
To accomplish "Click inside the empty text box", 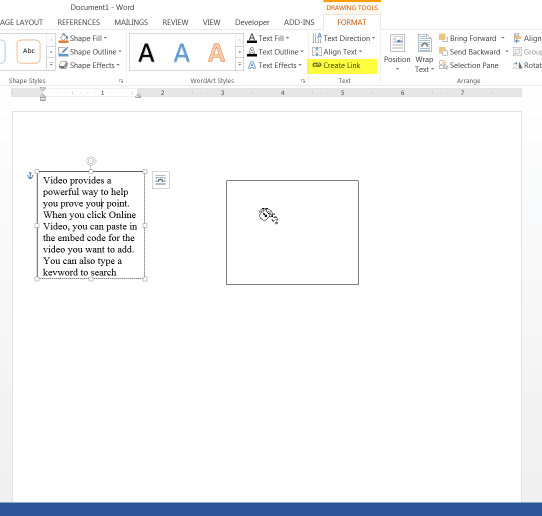I will (292, 232).
